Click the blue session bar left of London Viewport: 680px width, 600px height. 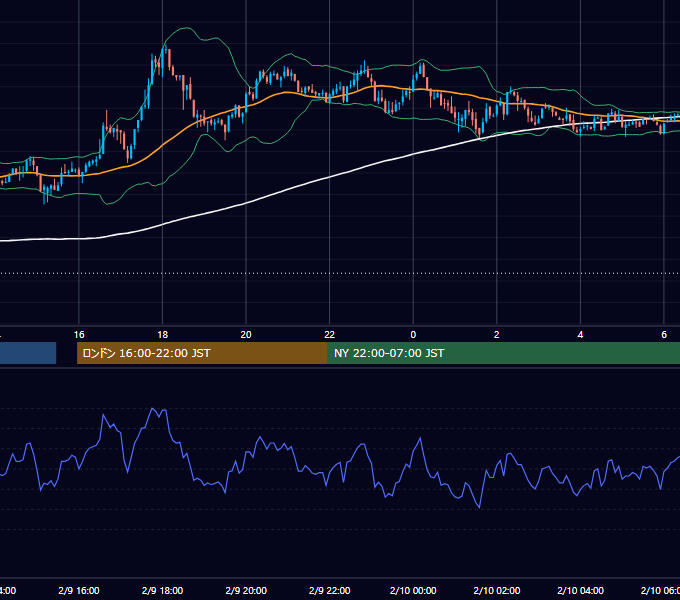pos(28,353)
